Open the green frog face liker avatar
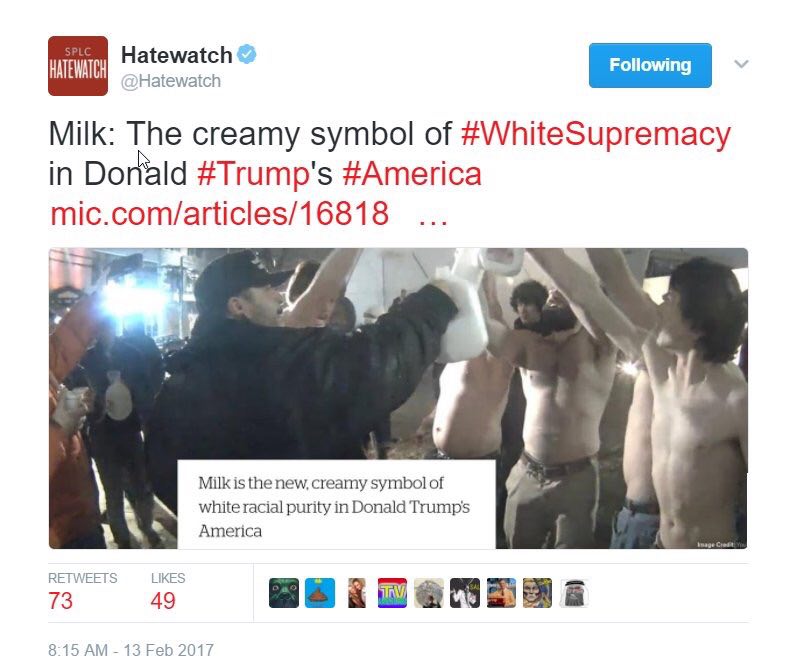 (x=284, y=593)
